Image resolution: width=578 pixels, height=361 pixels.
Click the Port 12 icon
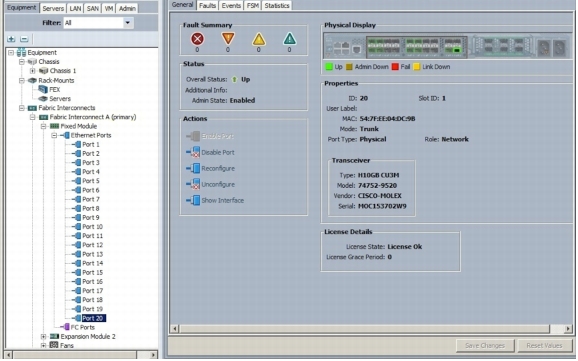pos(77,245)
